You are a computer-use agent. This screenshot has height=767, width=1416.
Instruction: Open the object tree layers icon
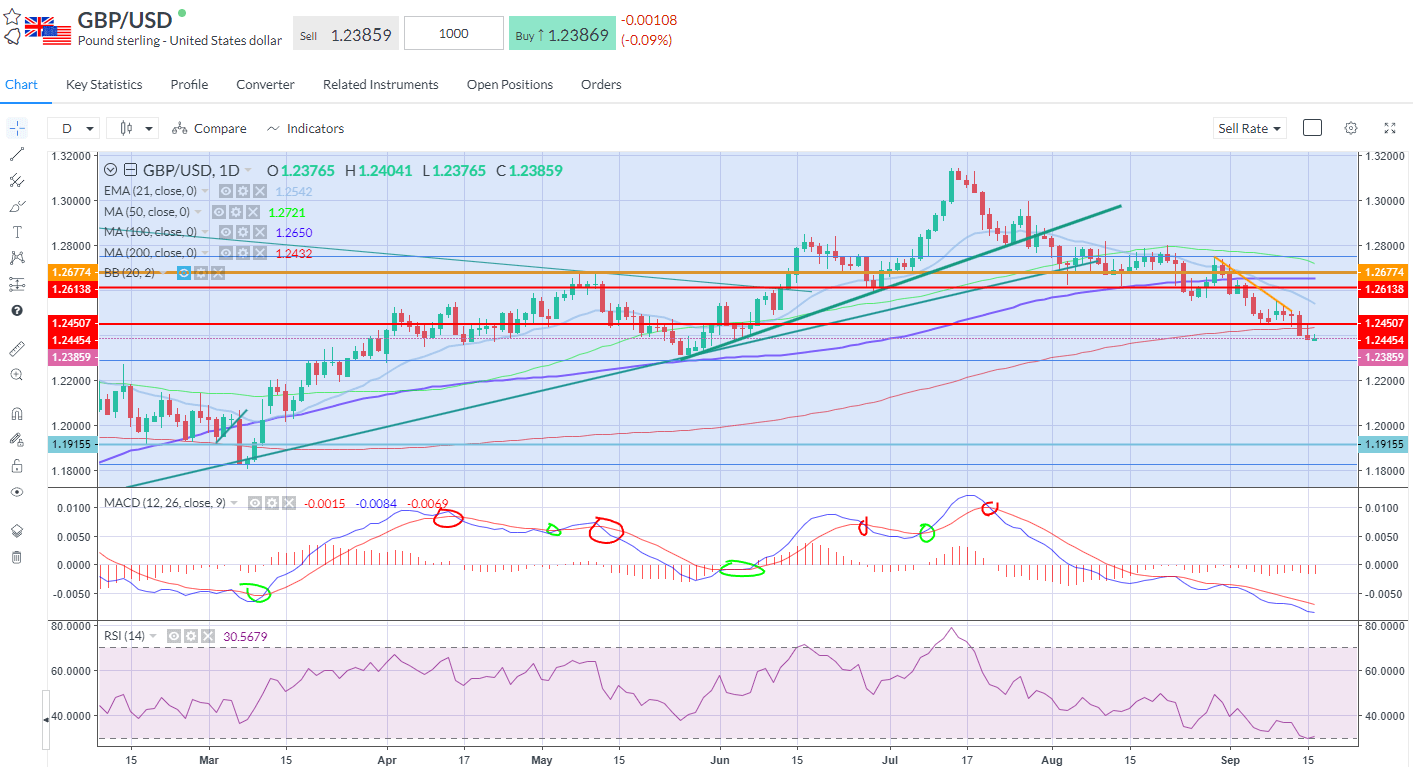coord(16,530)
